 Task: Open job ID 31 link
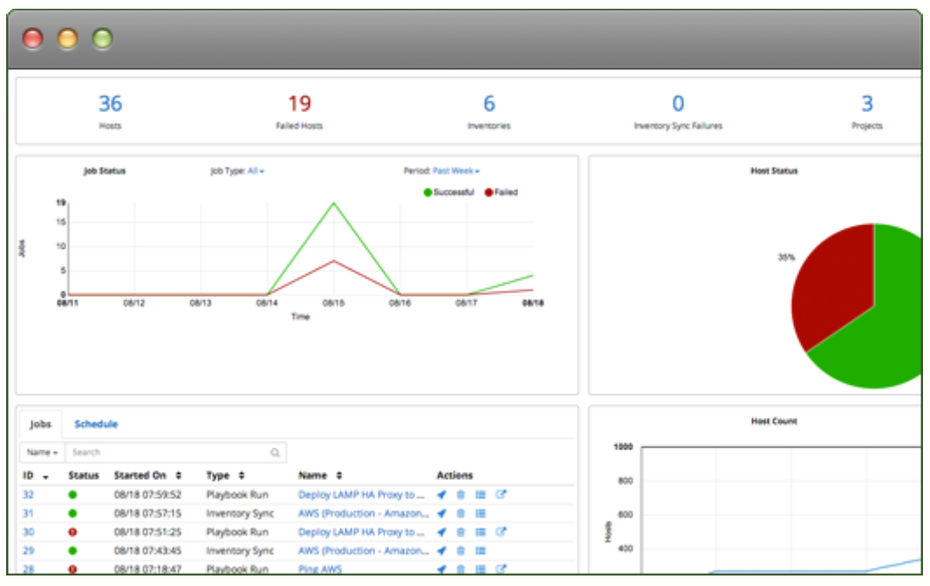[x=28, y=514]
